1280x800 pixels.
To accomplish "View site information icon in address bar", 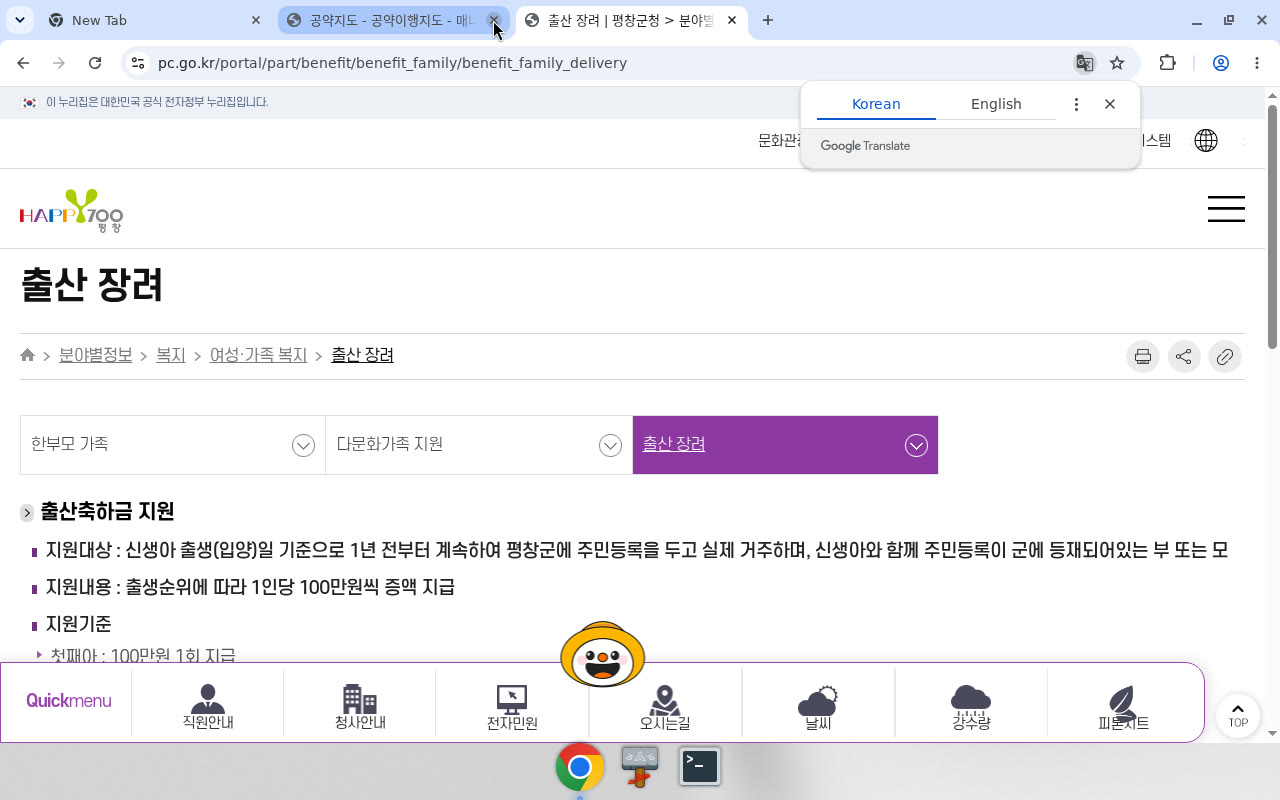I will point(138,63).
